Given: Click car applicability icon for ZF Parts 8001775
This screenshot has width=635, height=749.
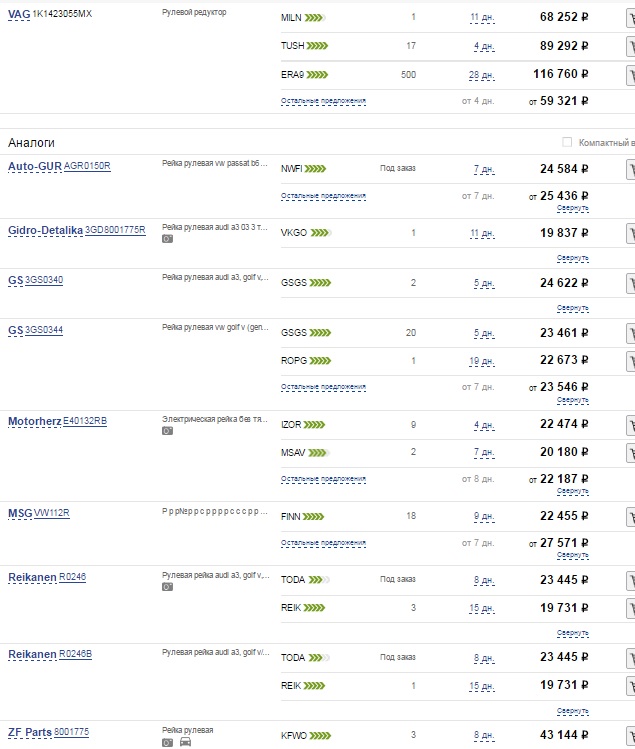Looking at the screenshot, I should pos(185,742).
